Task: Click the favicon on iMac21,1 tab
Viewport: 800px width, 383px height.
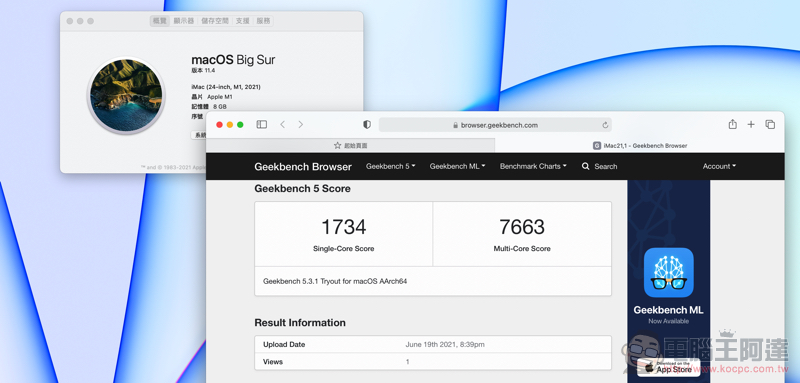Action: [597, 145]
